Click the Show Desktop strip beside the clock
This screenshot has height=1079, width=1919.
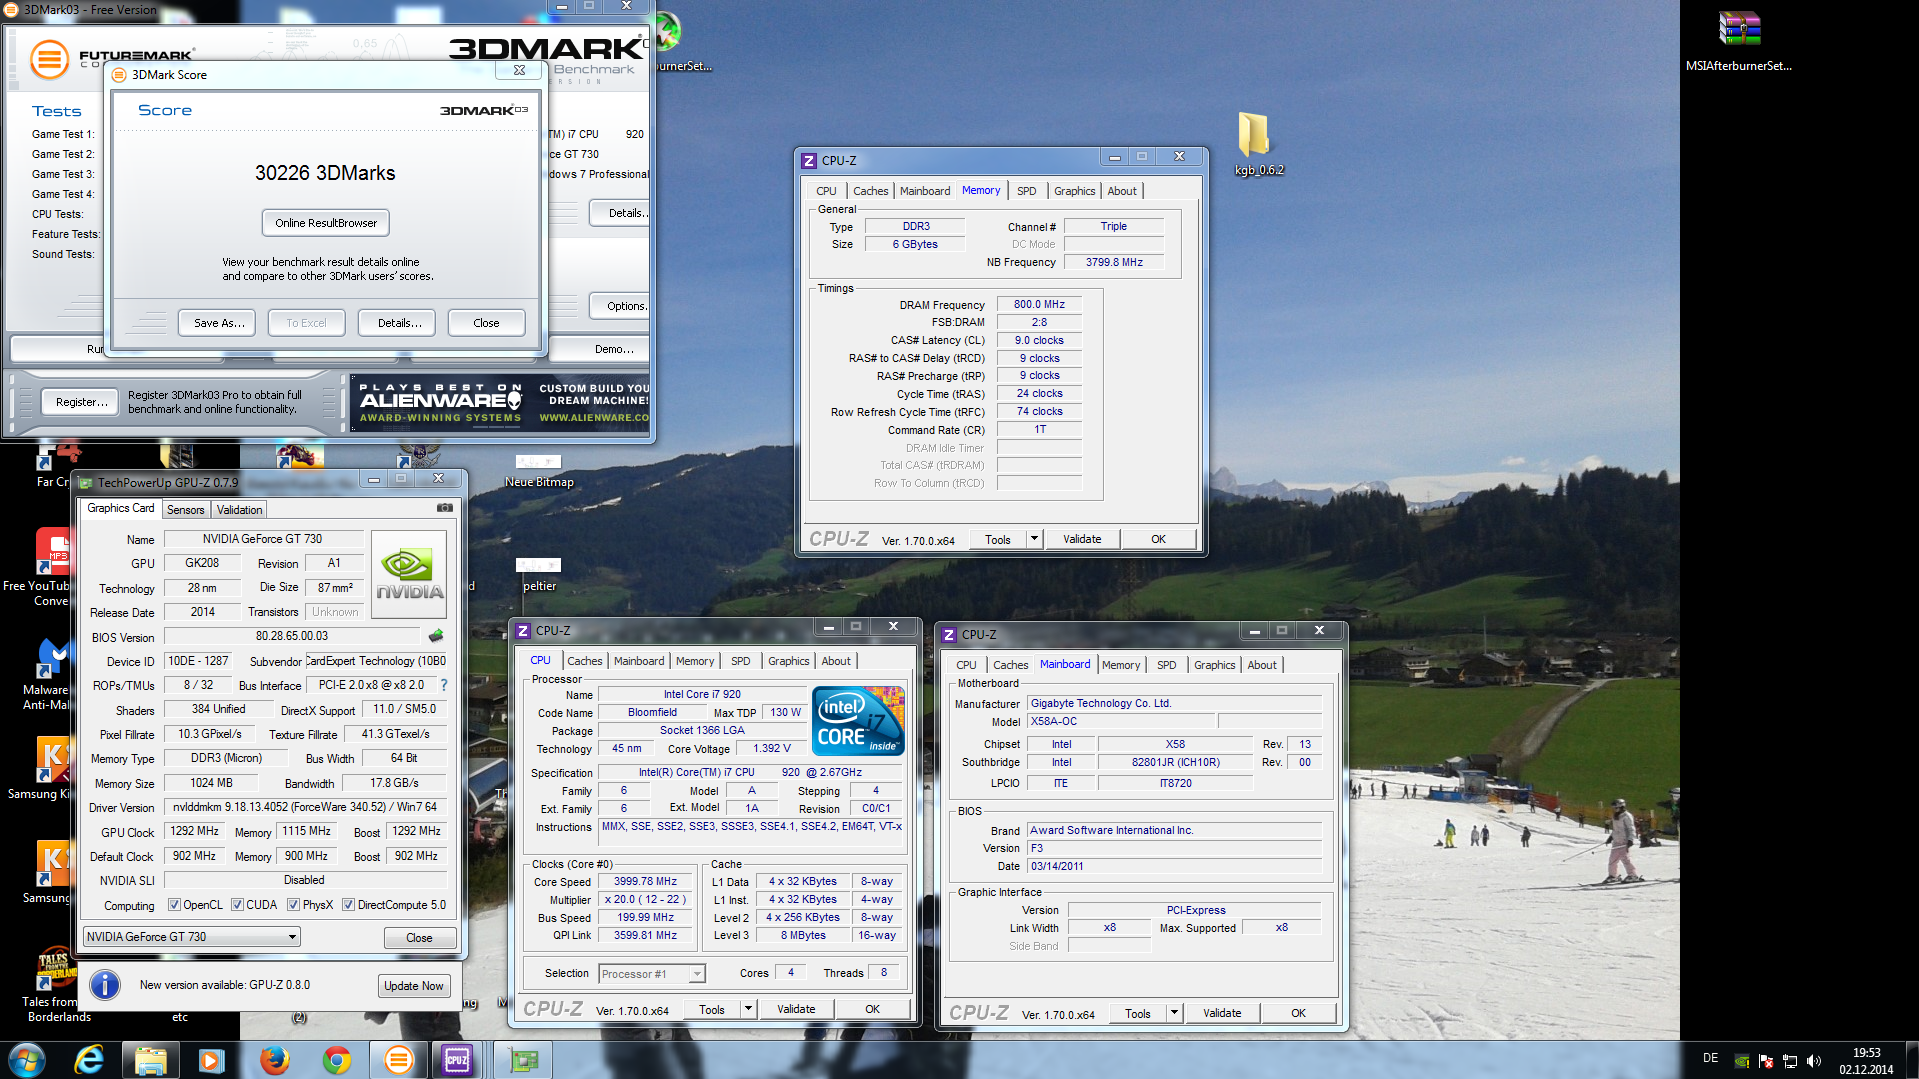point(1912,1060)
